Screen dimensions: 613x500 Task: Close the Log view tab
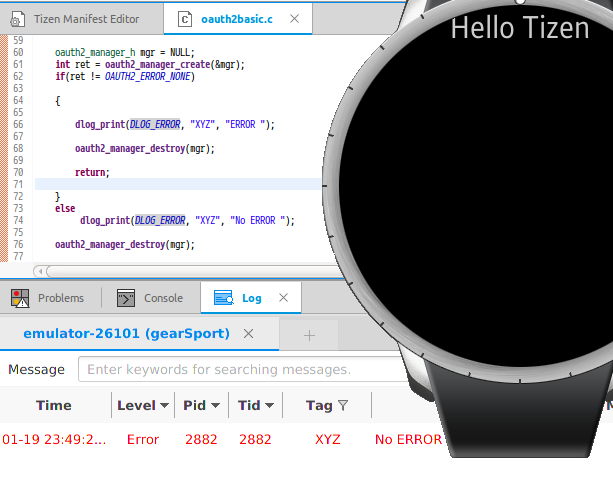[284, 298]
